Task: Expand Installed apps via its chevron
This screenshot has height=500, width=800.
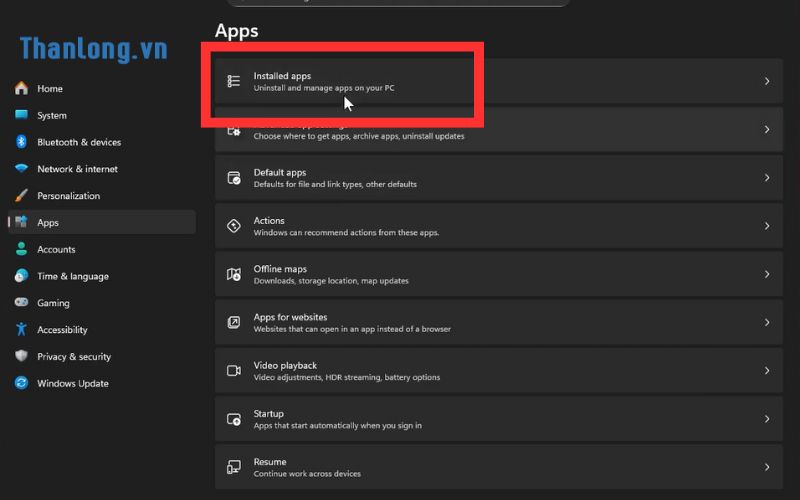Action: [x=767, y=81]
